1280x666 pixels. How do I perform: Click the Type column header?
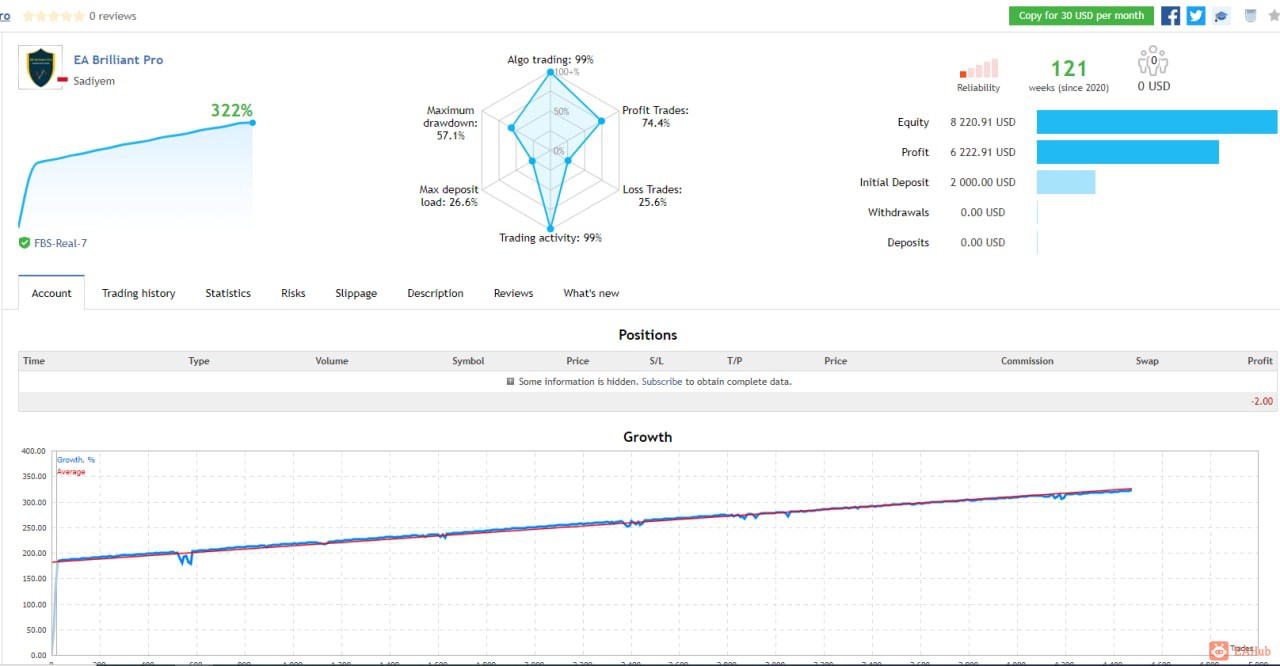pyautogui.click(x=199, y=361)
